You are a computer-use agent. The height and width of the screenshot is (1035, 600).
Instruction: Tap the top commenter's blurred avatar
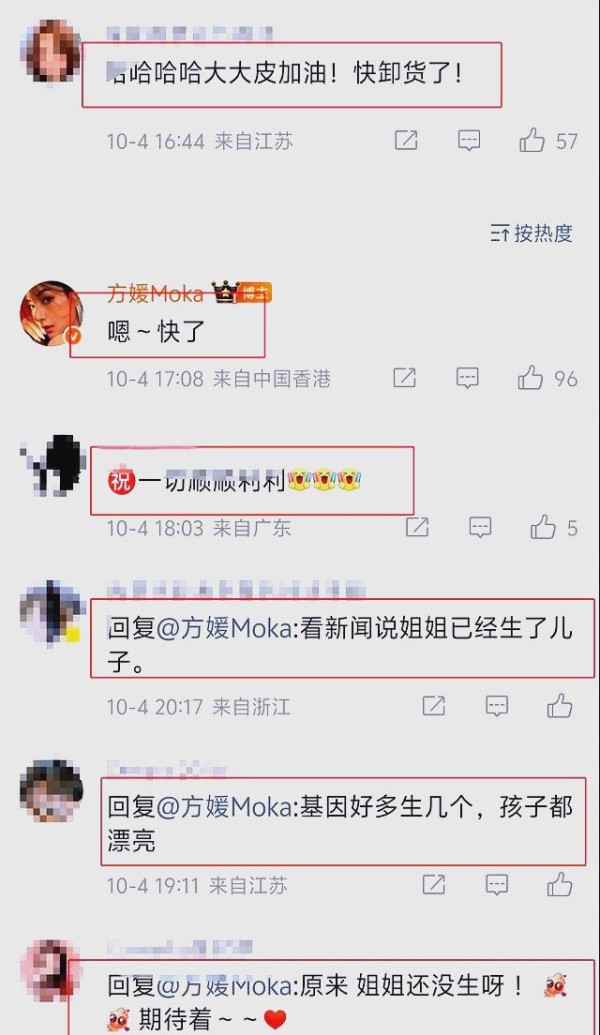(x=51, y=51)
